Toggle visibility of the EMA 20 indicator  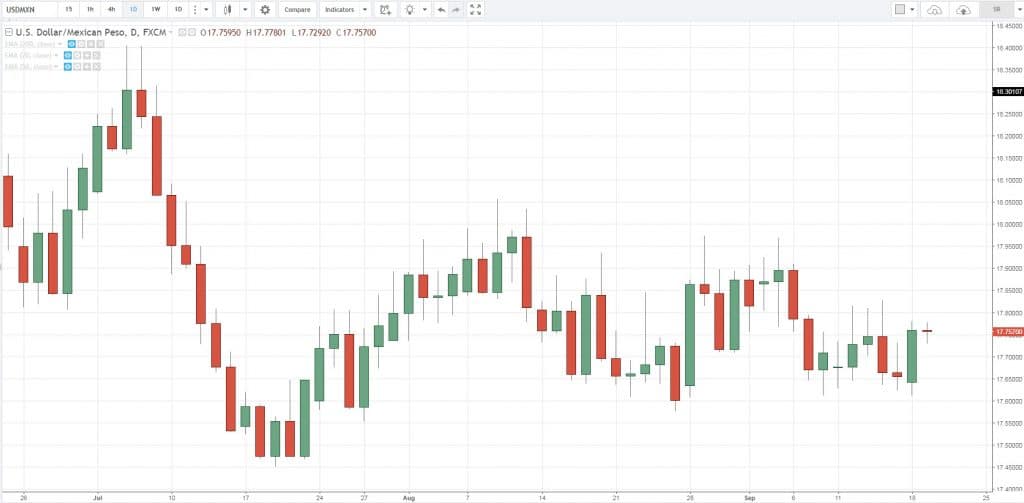[67, 56]
